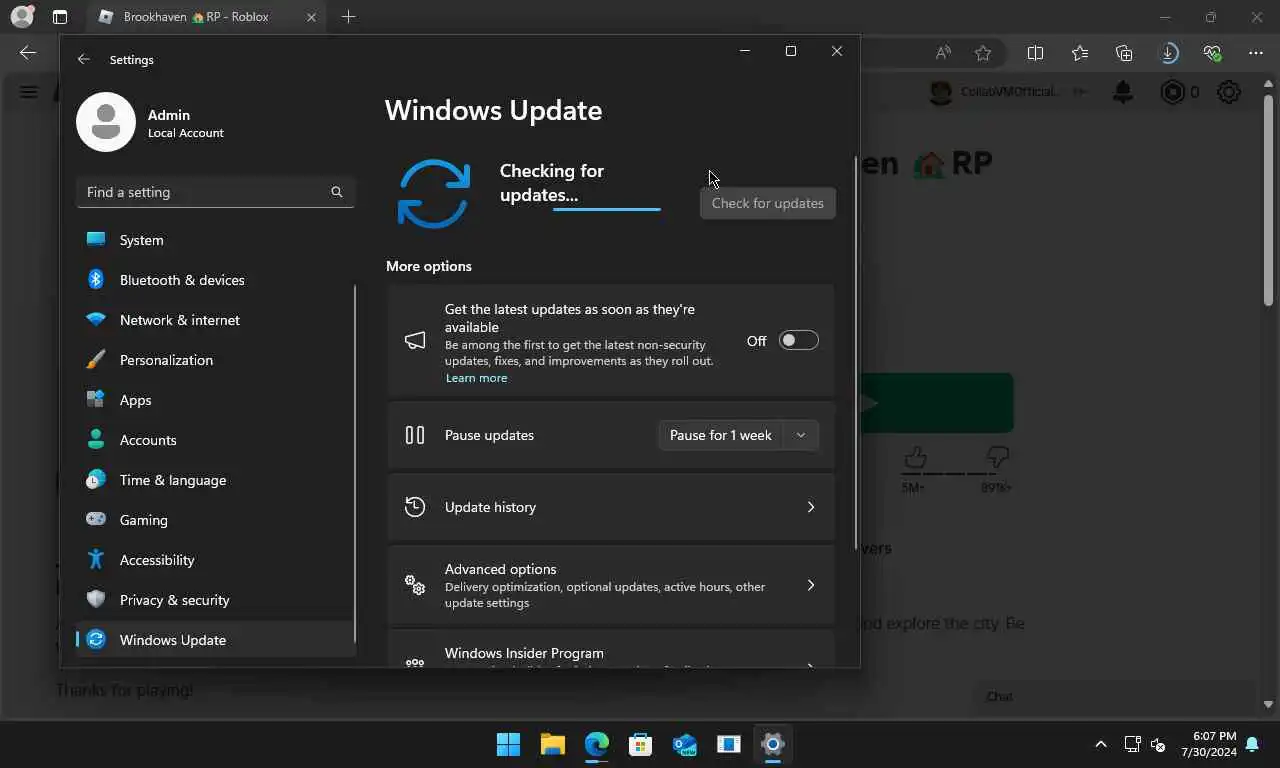Image resolution: width=1280 pixels, height=768 pixels.
Task: Open Edge browser essentials heart icon
Action: pos(1212,53)
